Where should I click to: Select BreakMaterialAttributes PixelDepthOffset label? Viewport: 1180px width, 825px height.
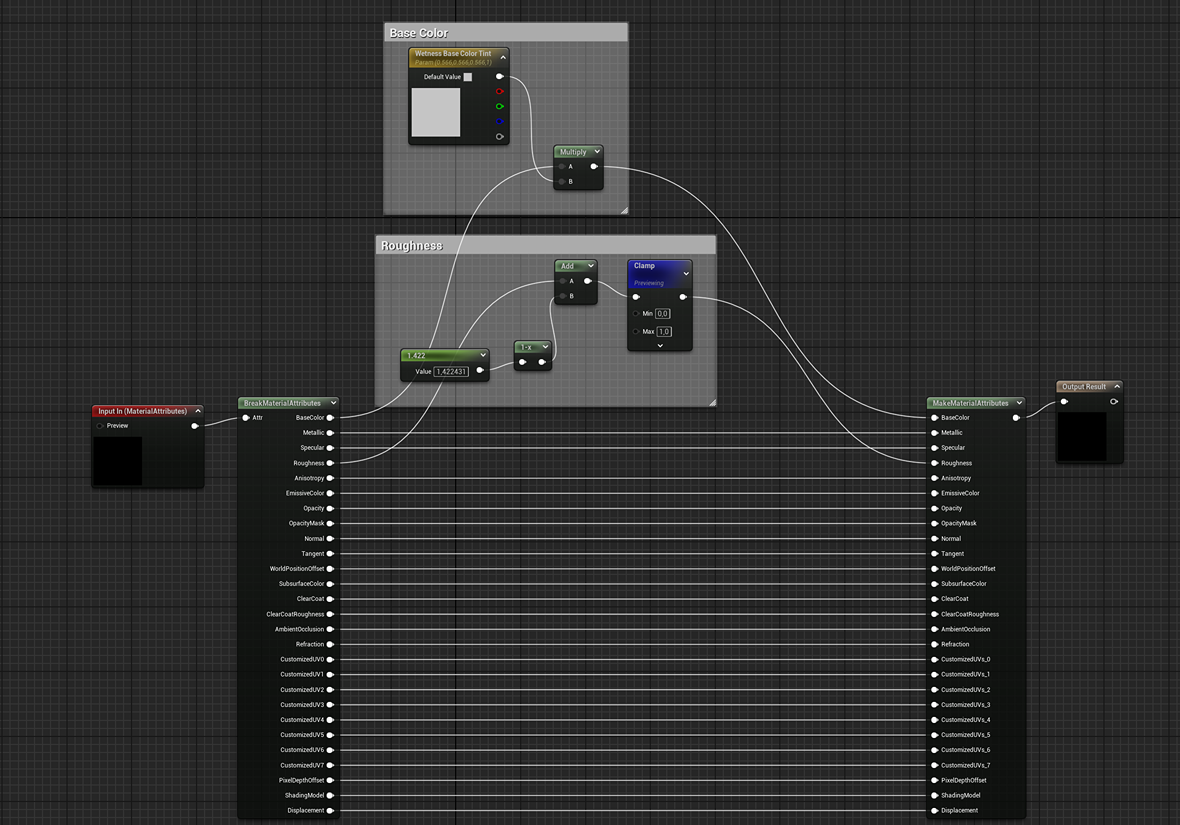click(x=301, y=781)
